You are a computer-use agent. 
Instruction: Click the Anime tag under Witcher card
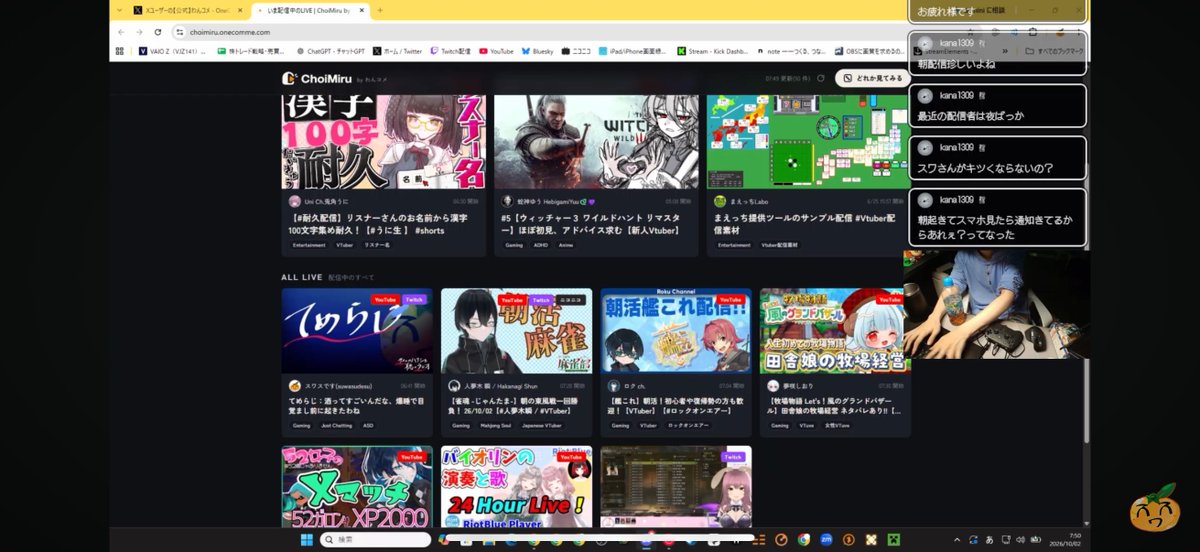pyautogui.click(x=566, y=244)
